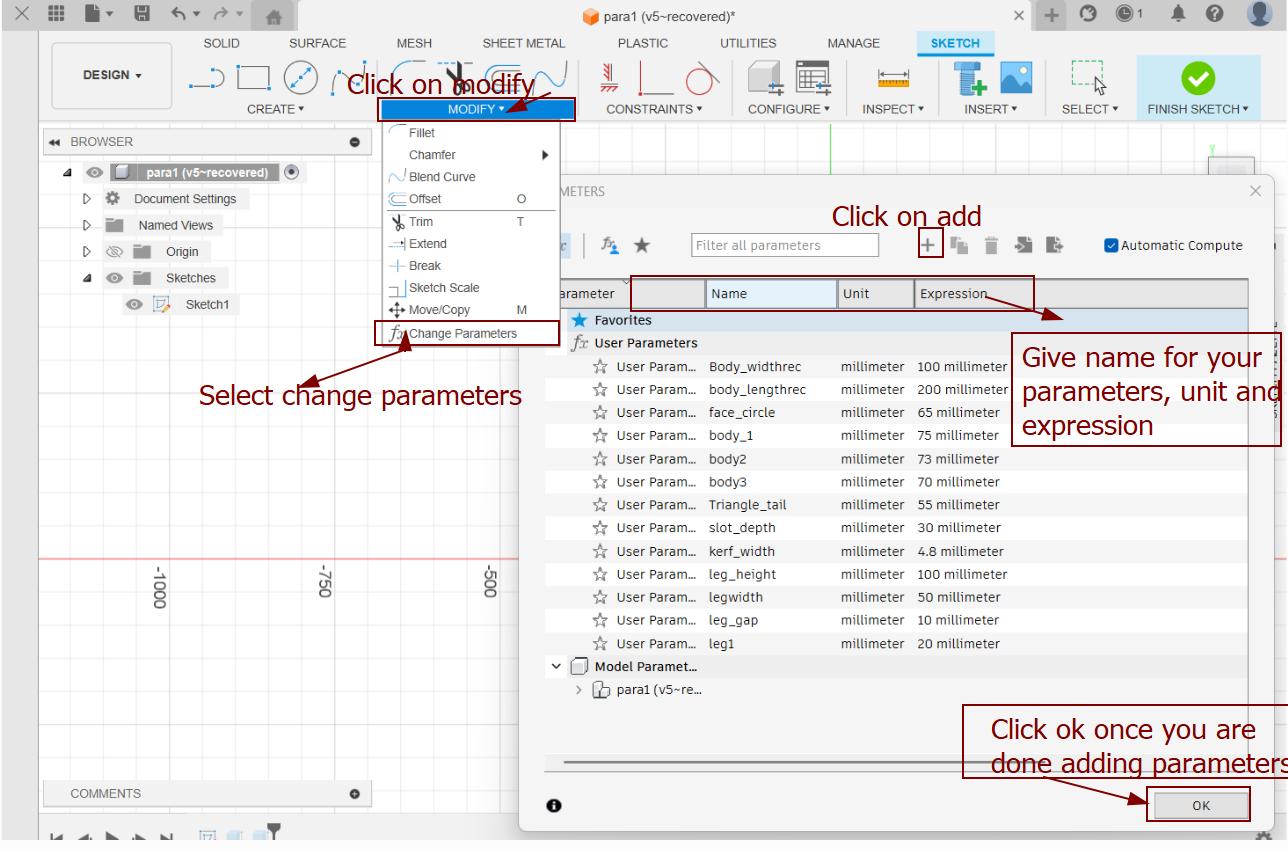Favorite the face_circle parameter star

[x=600, y=413]
